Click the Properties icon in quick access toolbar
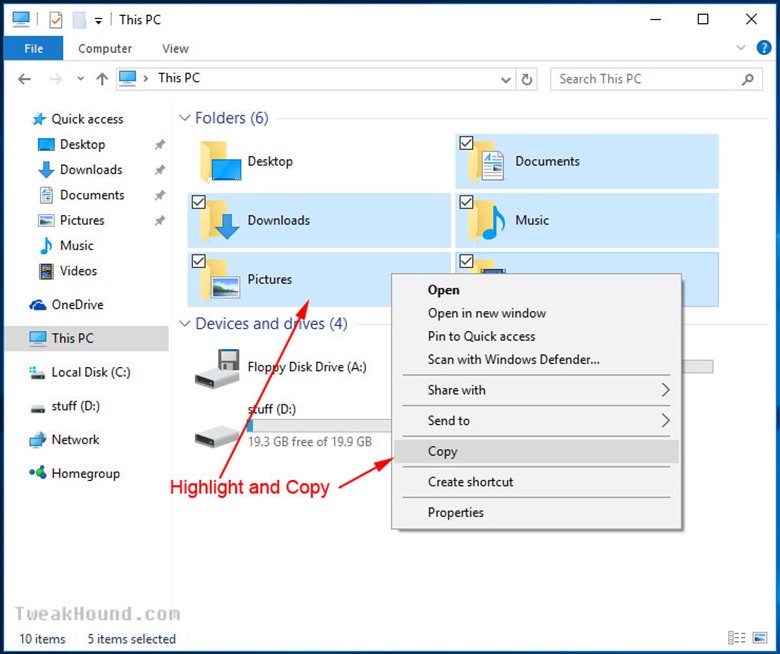The image size is (780, 654). point(56,20)
